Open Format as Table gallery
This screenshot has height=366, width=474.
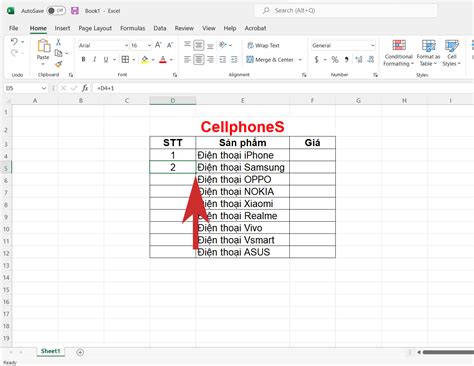point(428,53)
